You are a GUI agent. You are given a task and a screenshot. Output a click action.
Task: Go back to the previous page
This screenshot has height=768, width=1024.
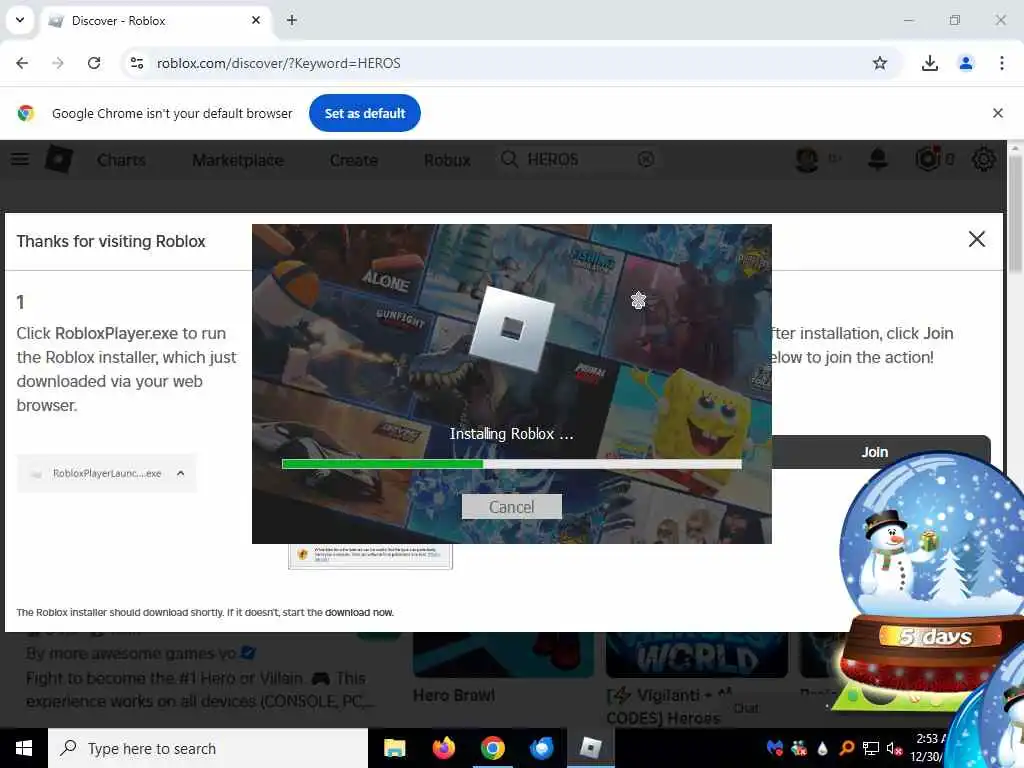(x=22, y=63)
